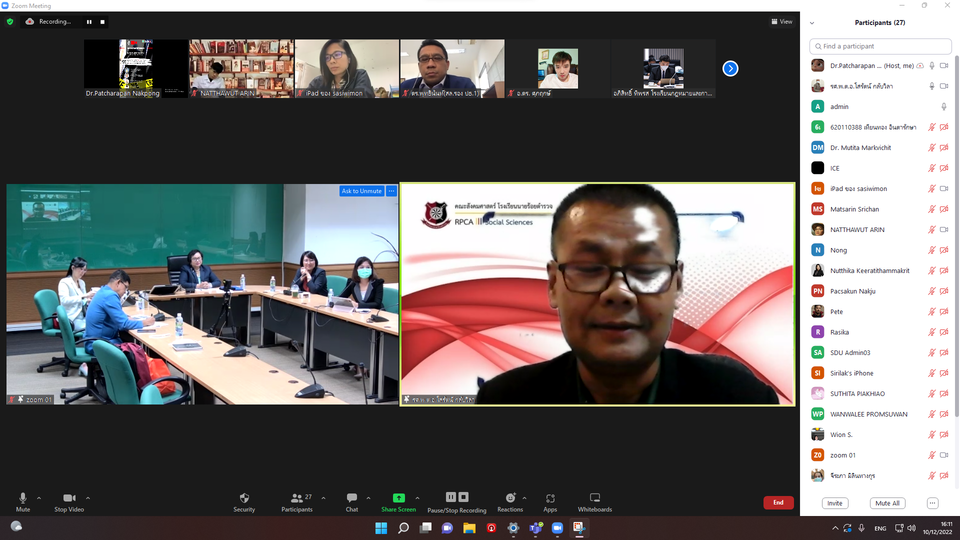The image size is (960, 540).
Task: Click the Find a participant search field
Action: pos(880,46)
